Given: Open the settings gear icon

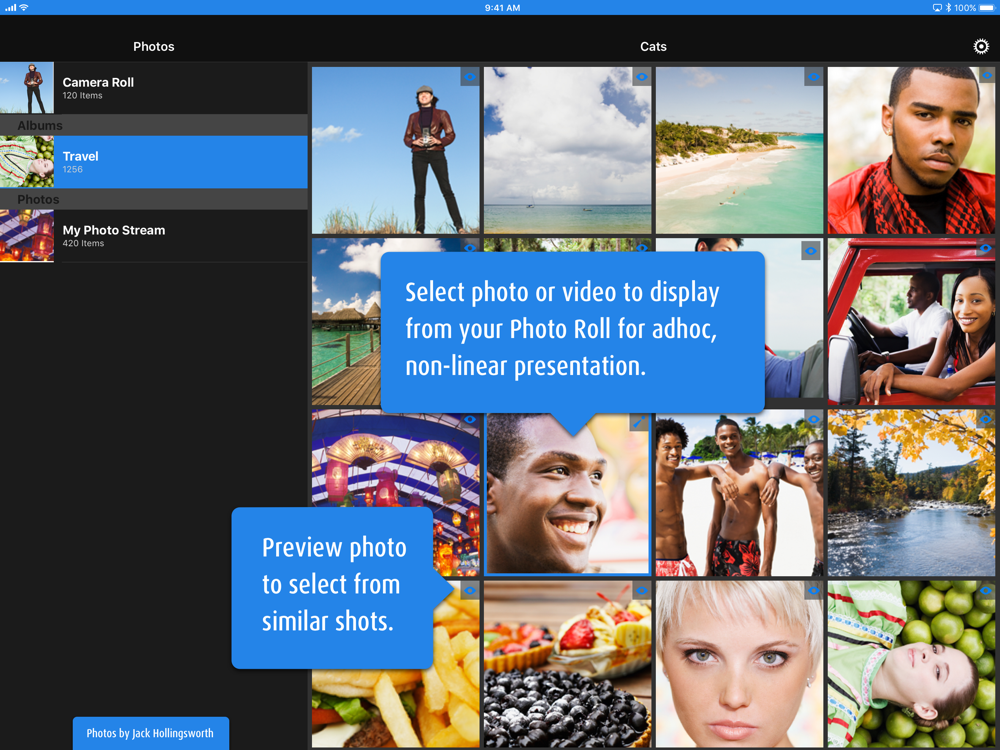Looking at the screenshot, I should pyautogui.click(x=981, y=46).
